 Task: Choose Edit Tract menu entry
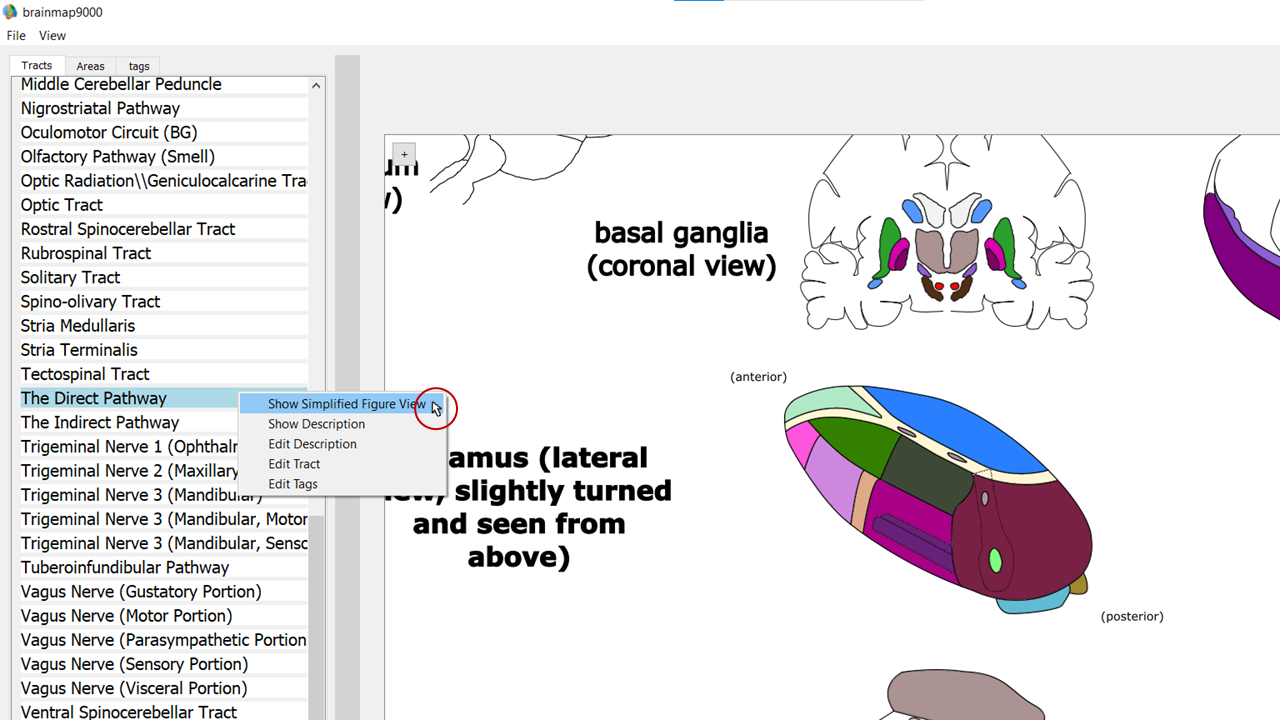294,464
